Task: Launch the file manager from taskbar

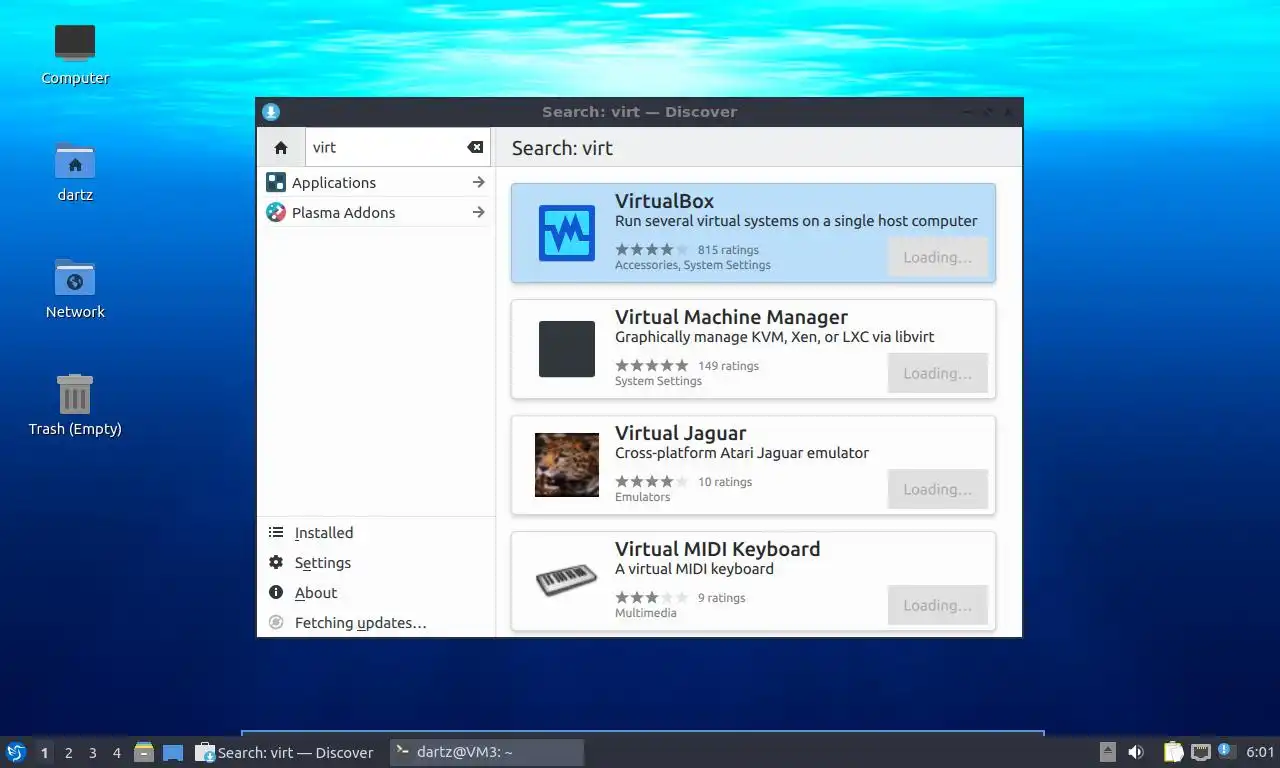Action: (144, 752)
